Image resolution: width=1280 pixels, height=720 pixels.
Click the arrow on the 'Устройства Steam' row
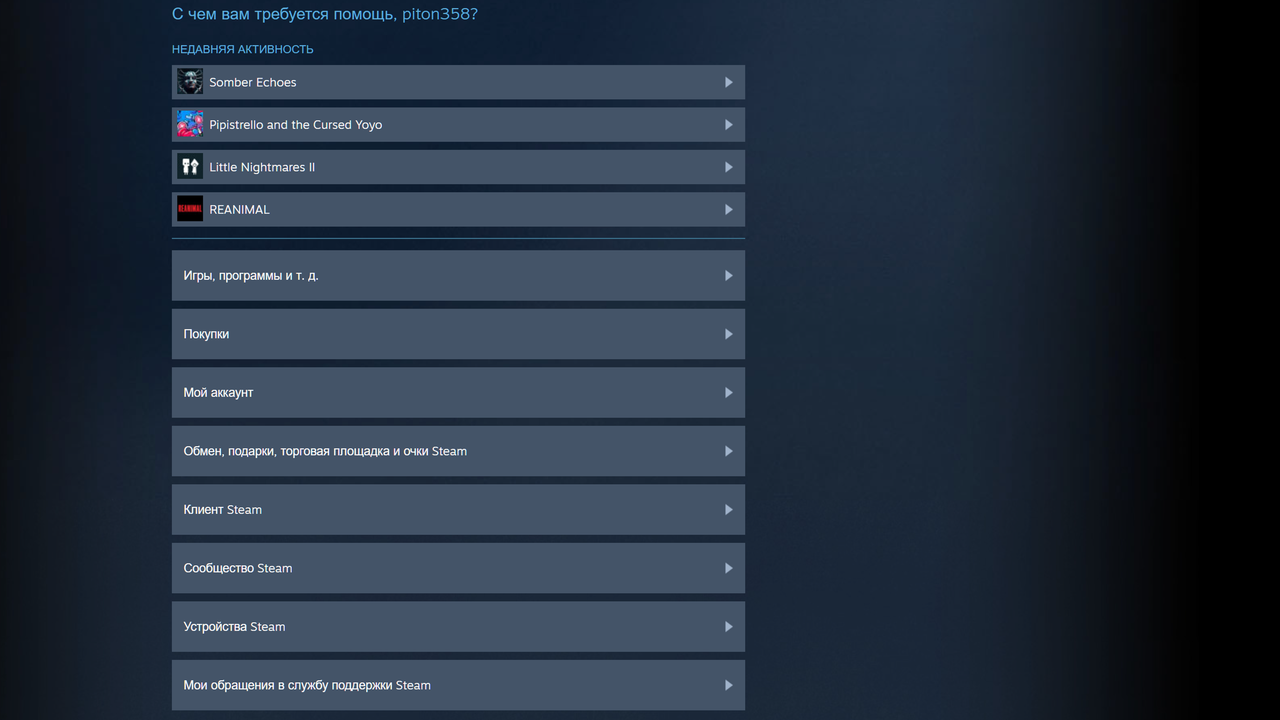point(729,626)
